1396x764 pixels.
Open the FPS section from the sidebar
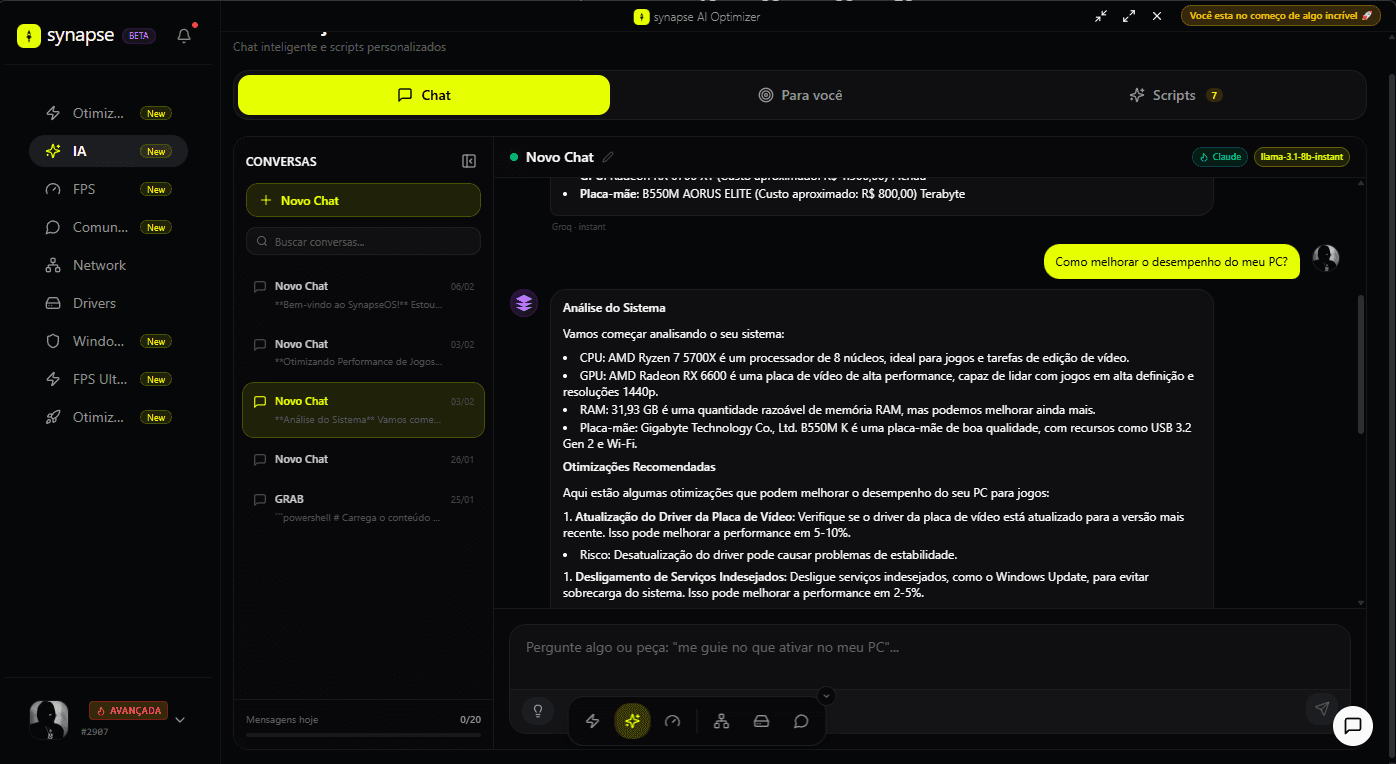pyautogui.click(x=88, y=188)
